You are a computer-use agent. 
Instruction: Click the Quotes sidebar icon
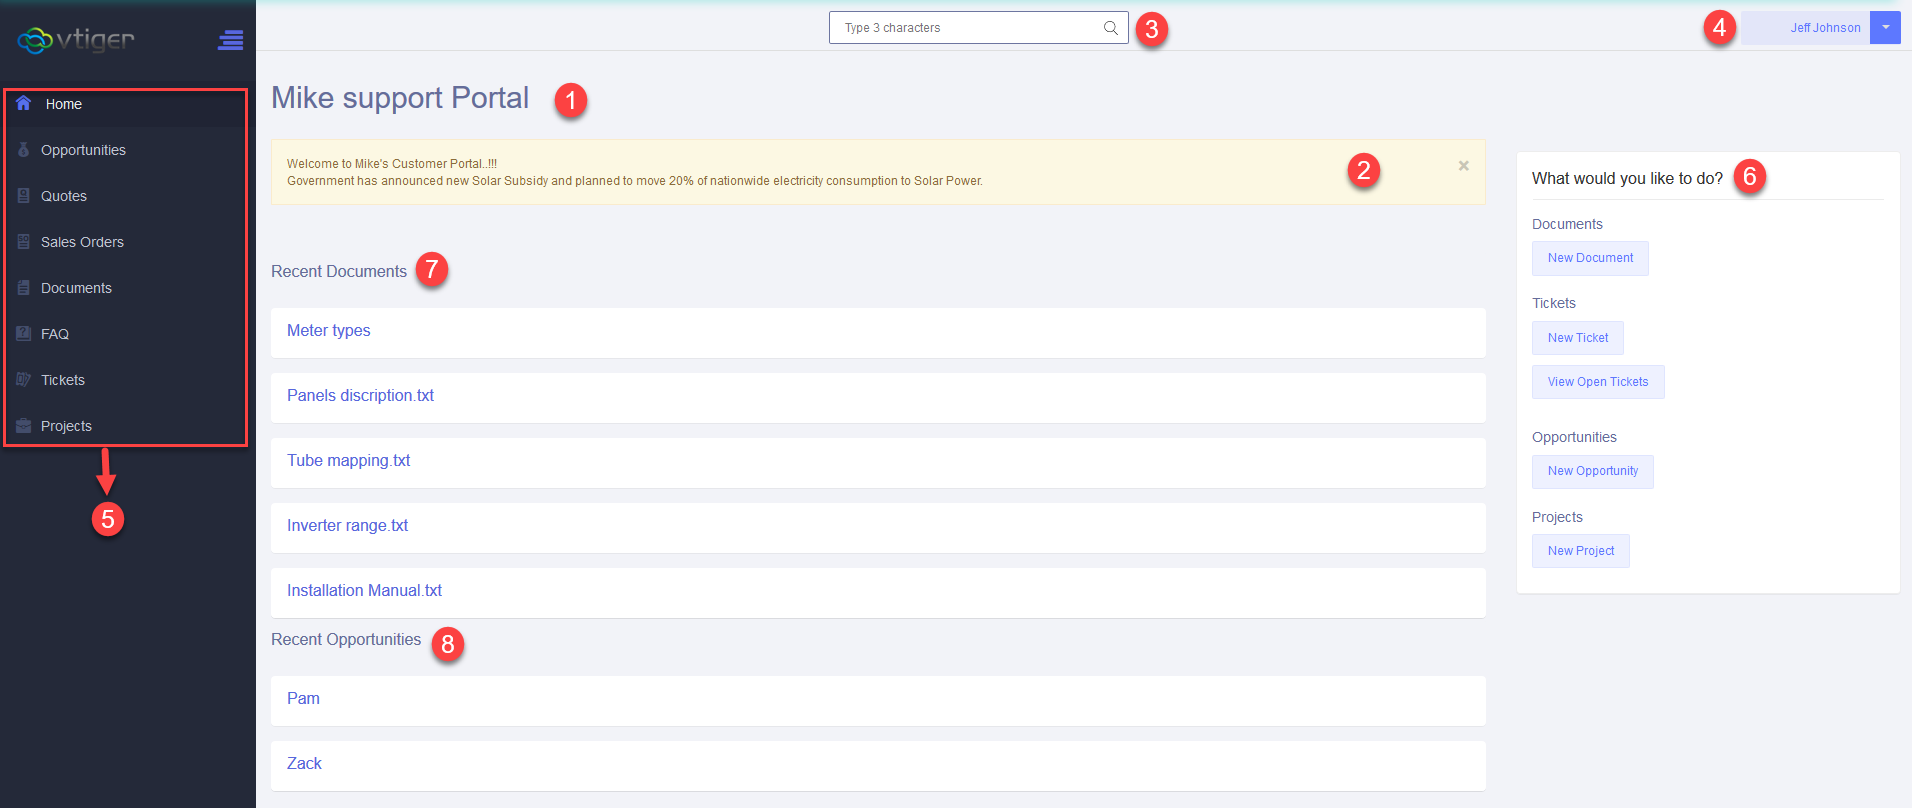[x=24, y=196]
